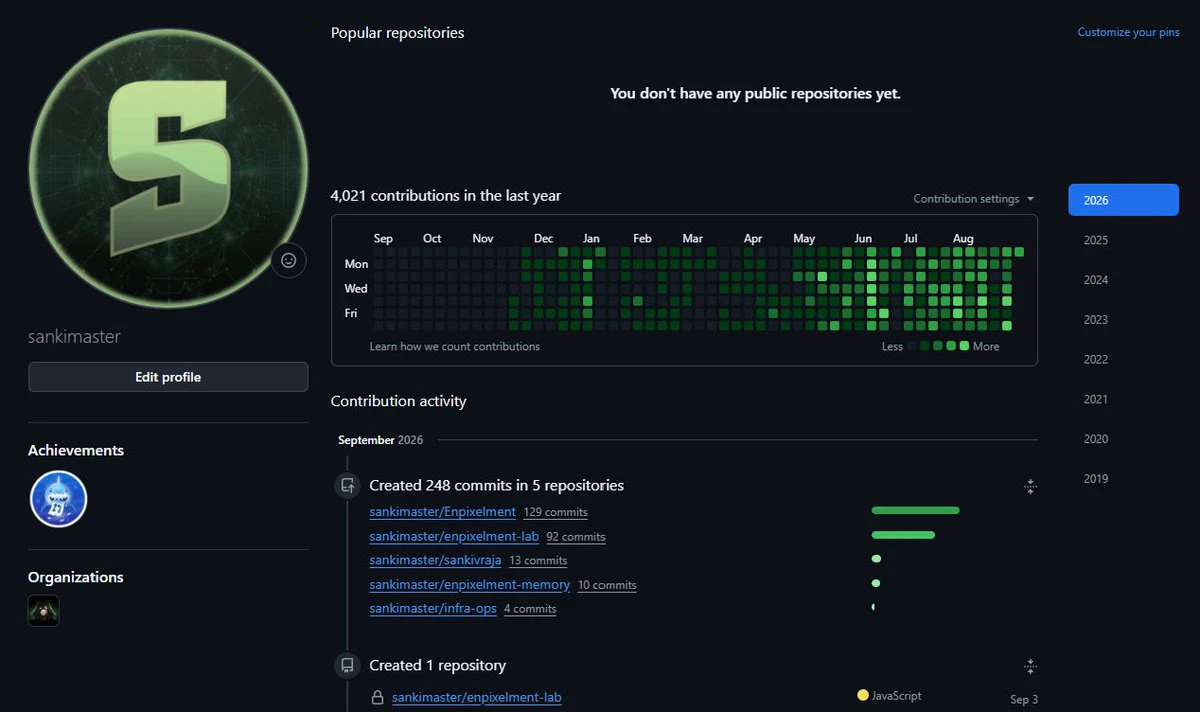Viewport: 1200px width, 712px height.
Task: Click the JavaScript language label
Action: tap(897, 696)
